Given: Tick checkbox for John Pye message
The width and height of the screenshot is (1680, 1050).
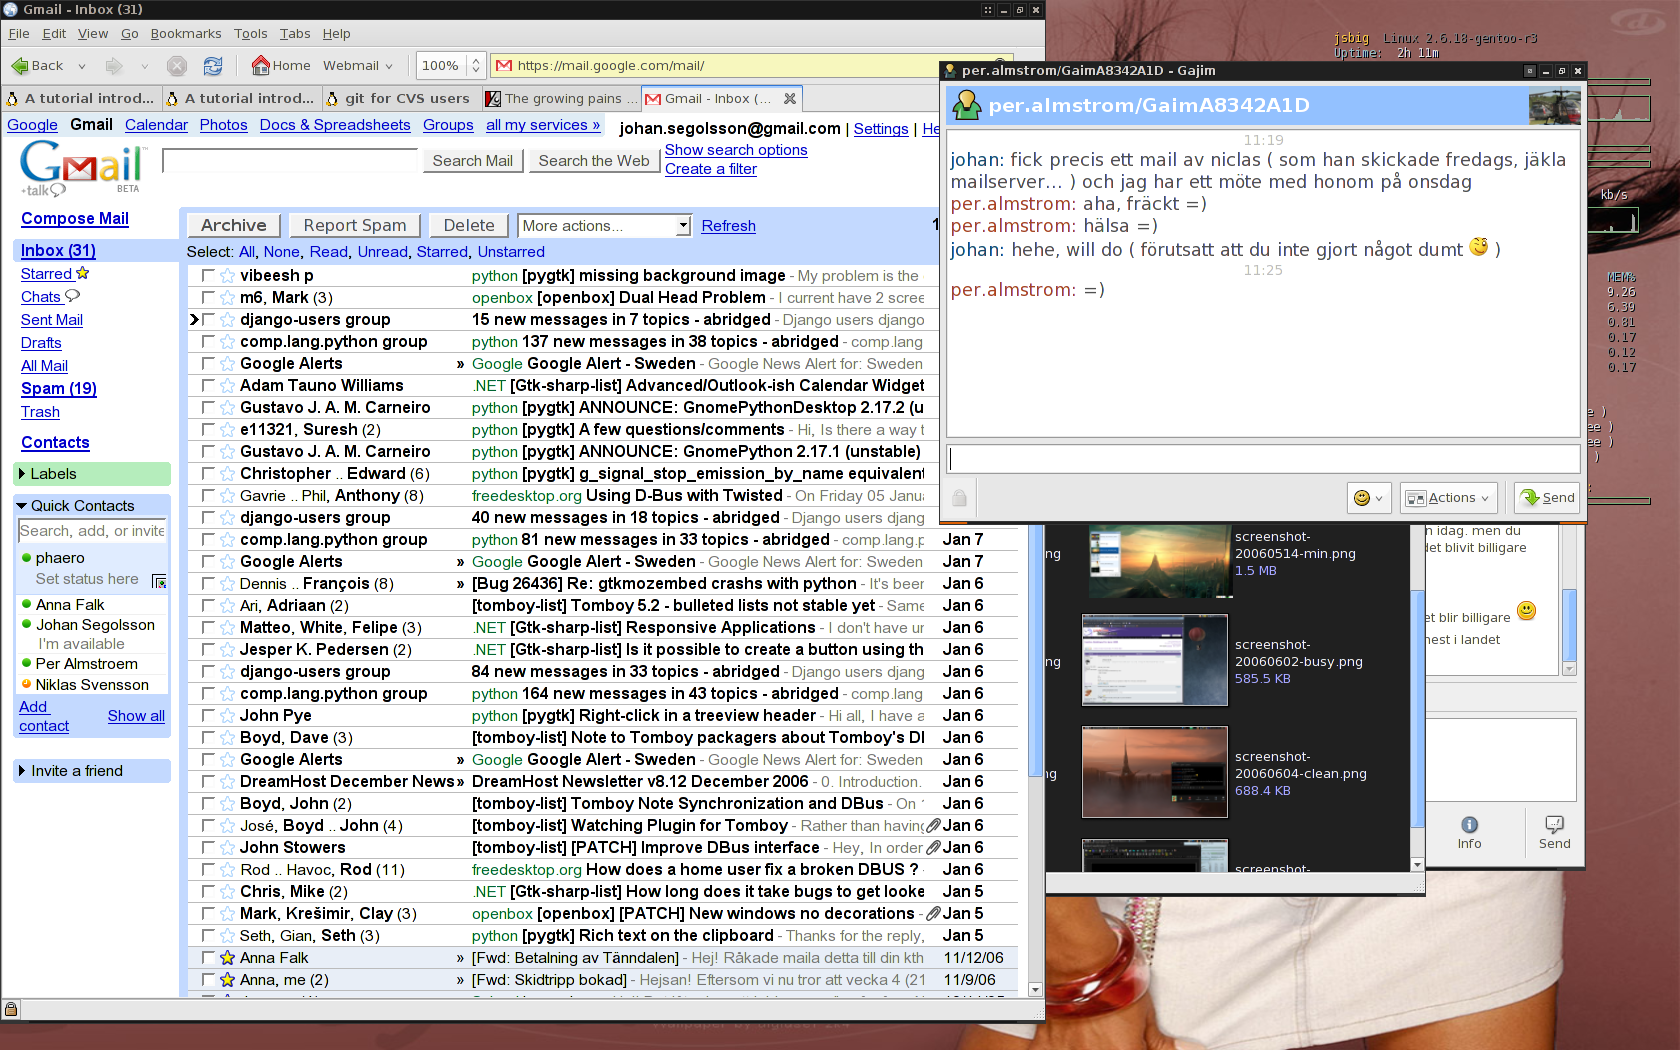Looking at the screenshot, I should (x=208, y=716).
